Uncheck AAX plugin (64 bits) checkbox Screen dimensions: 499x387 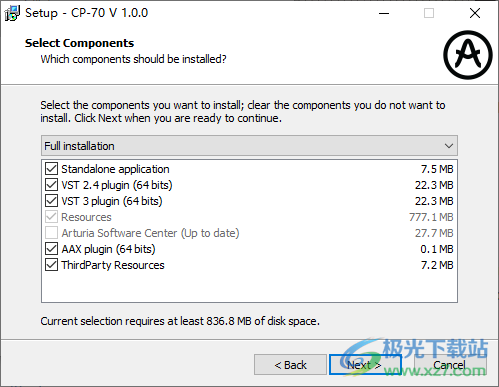(x=51, y=249)
